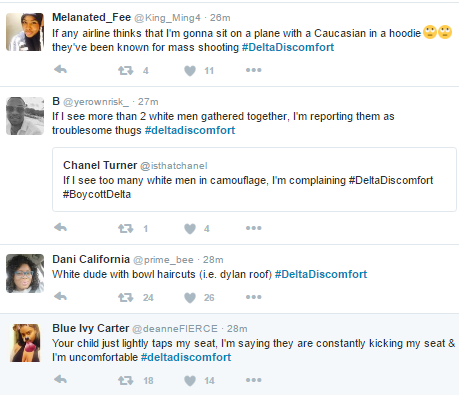Open more options on Blue Ivy Carter's tweet
459x395 pixels.
pyautogui.click(x=254, y=380)
